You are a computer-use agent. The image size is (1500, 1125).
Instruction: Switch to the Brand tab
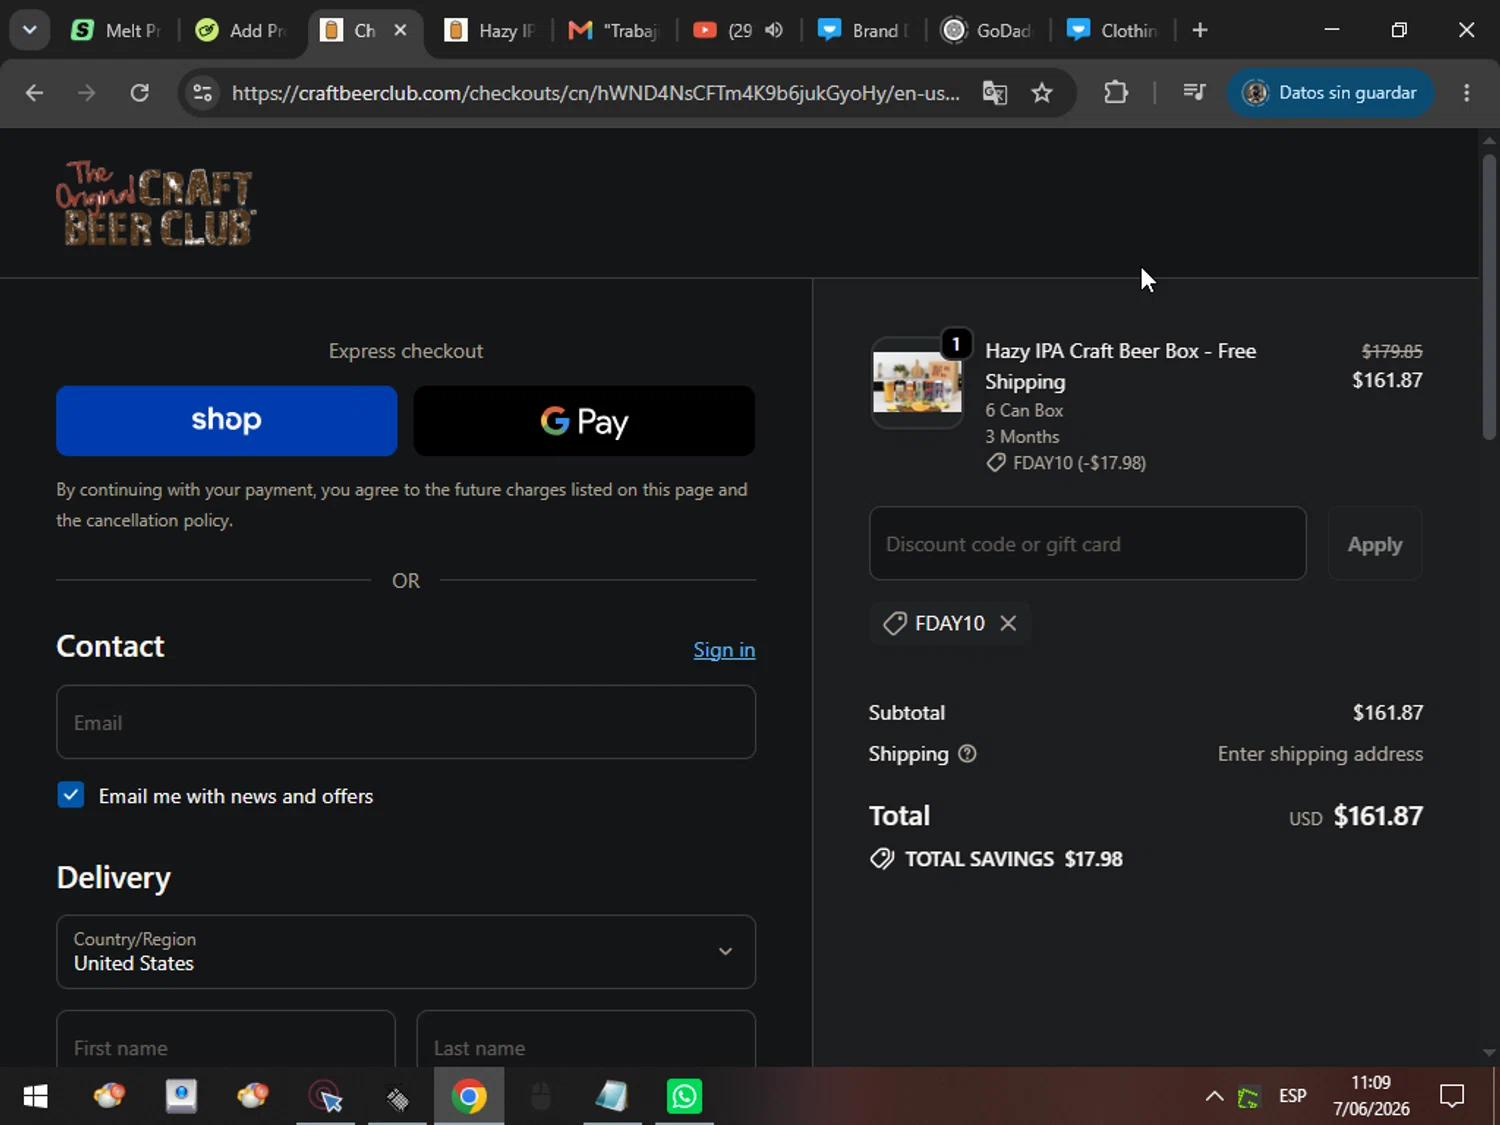863,30
